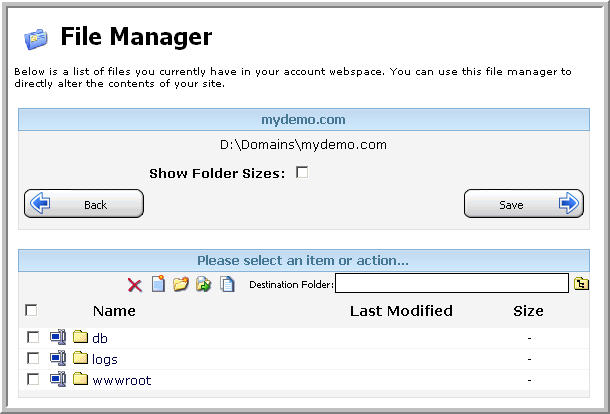The image size is (610, 414).
Task: Click the new file icon
Action: click(x=158, y=284)
